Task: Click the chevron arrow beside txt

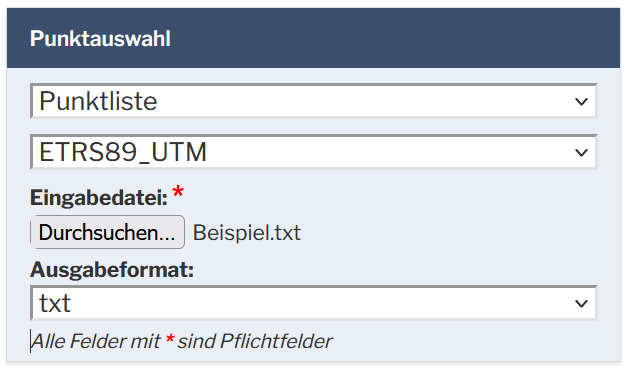Action: tap(581, 303)
